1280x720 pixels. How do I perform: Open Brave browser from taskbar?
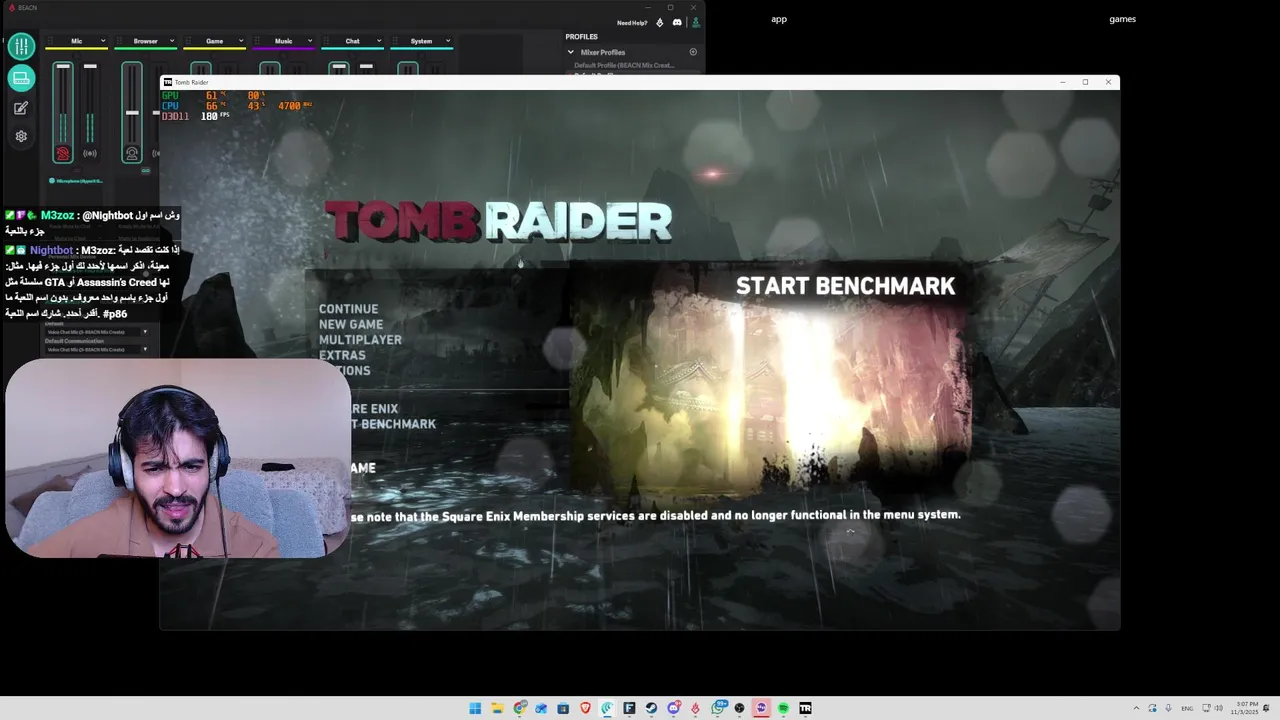click(x=585, y=708)
